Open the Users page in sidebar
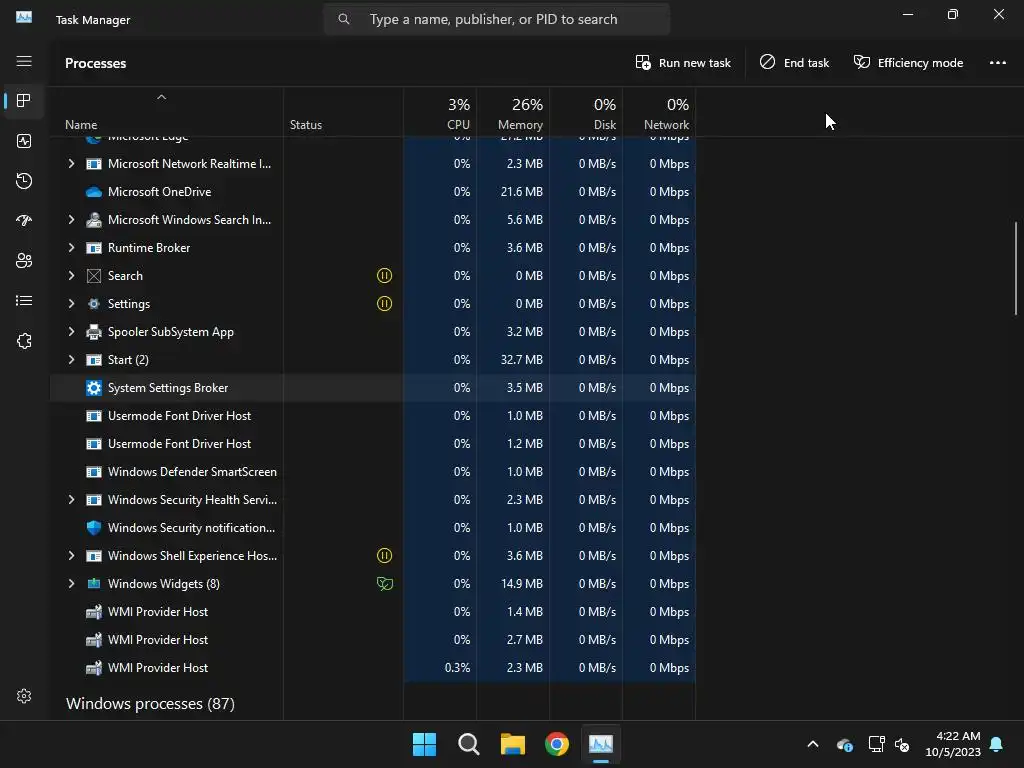 click(24, 261)
